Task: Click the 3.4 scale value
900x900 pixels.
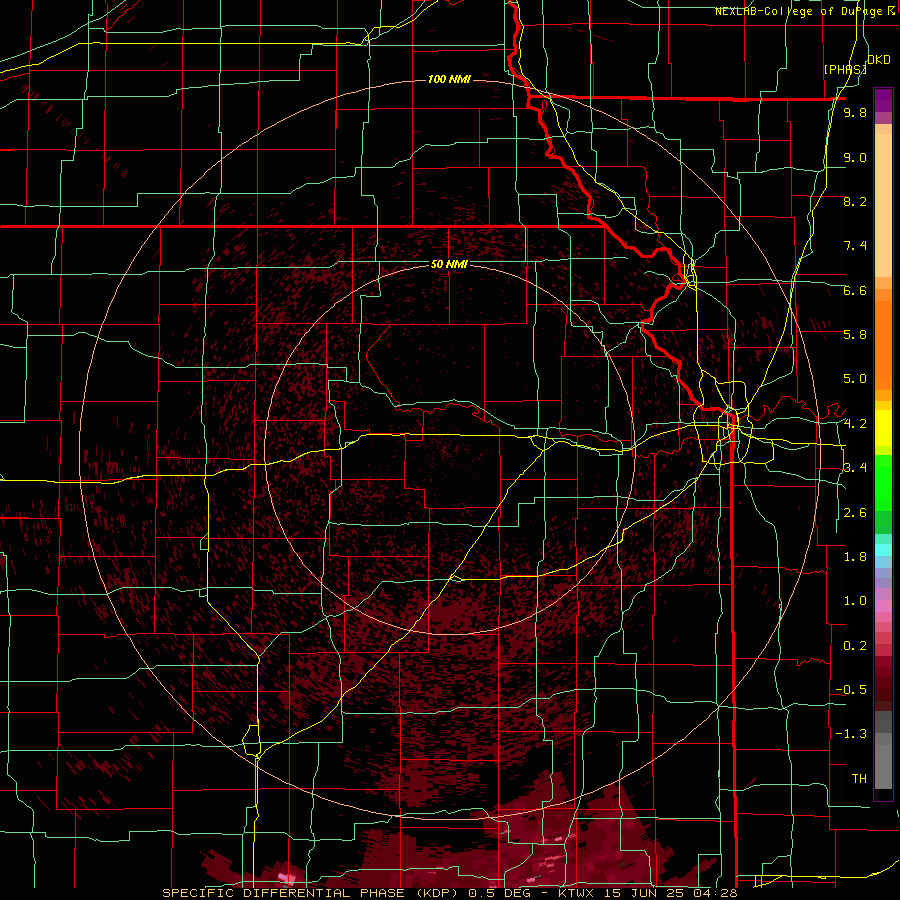Action: (x=855, y=468)
